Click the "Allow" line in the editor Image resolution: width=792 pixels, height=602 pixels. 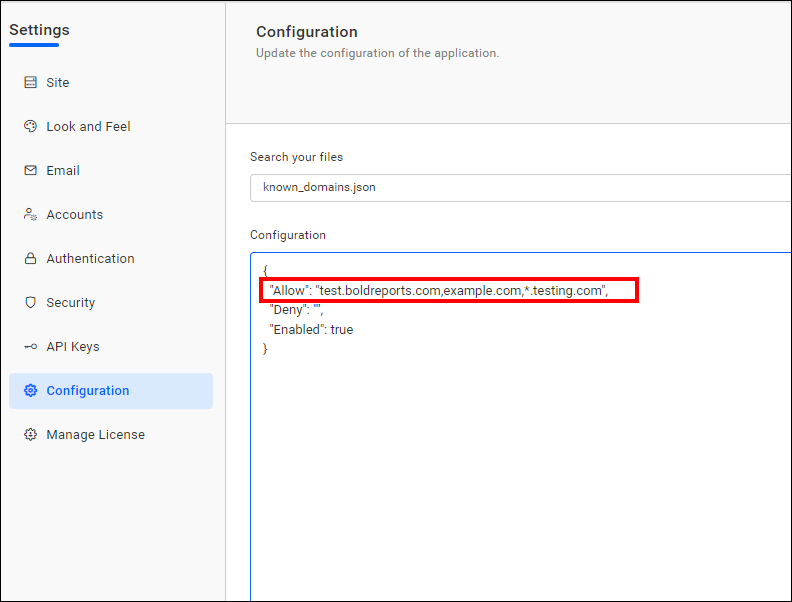pos(438,290)
